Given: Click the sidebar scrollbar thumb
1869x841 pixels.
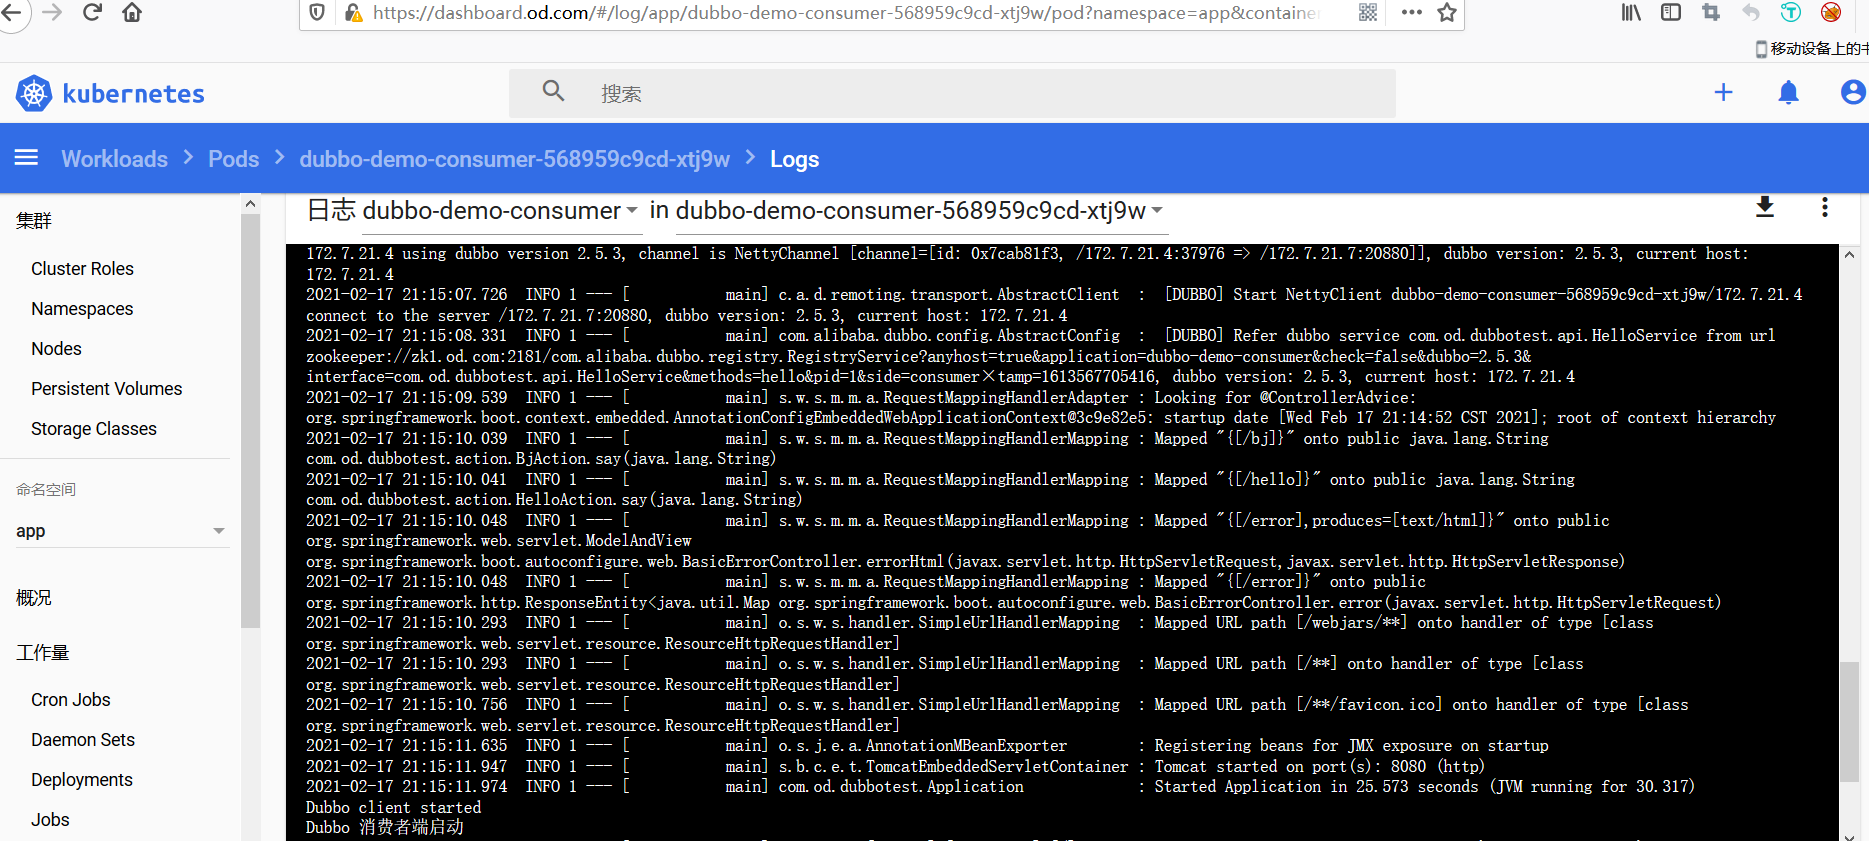Looking at the screenshot, I should coord(250,420).
